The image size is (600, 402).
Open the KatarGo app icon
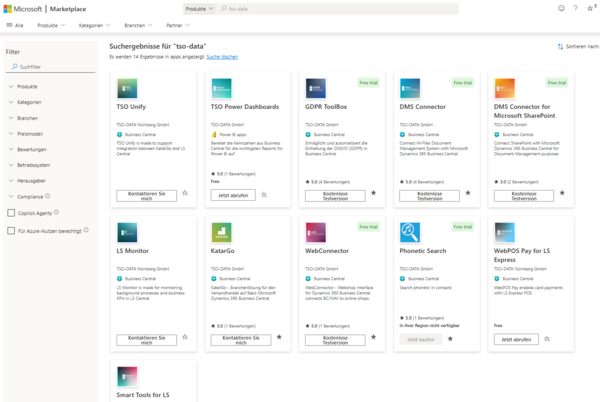(222, 233)
